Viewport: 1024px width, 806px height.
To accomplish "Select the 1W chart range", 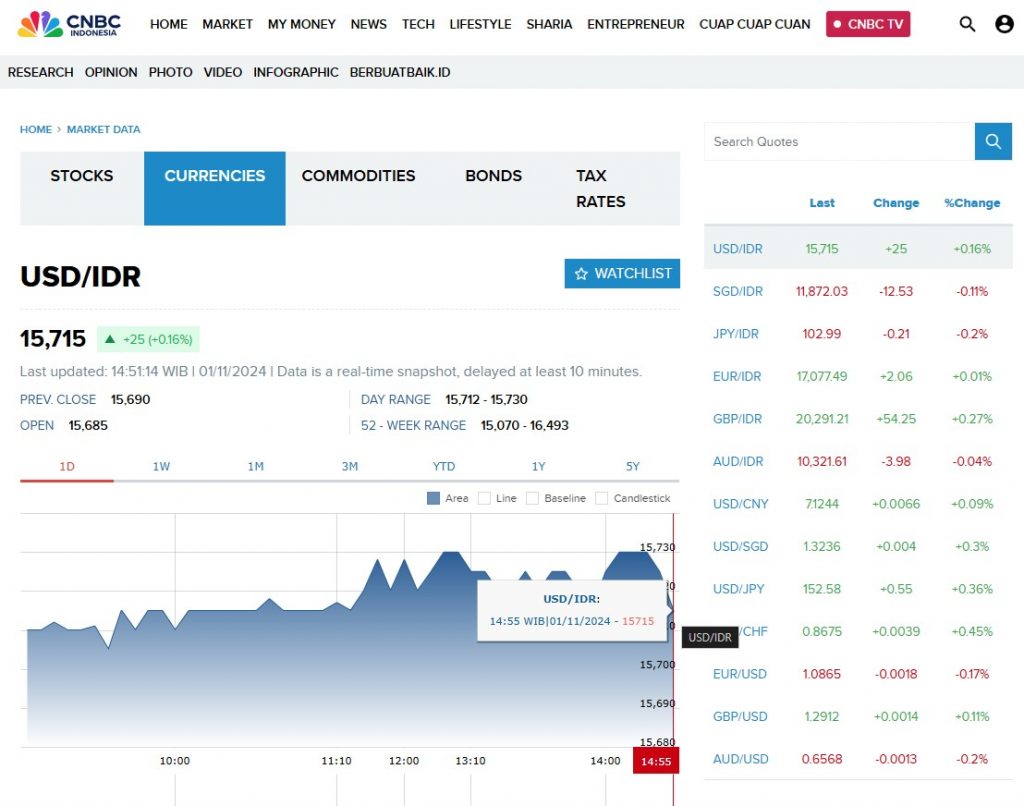I will tap(161, 466).
